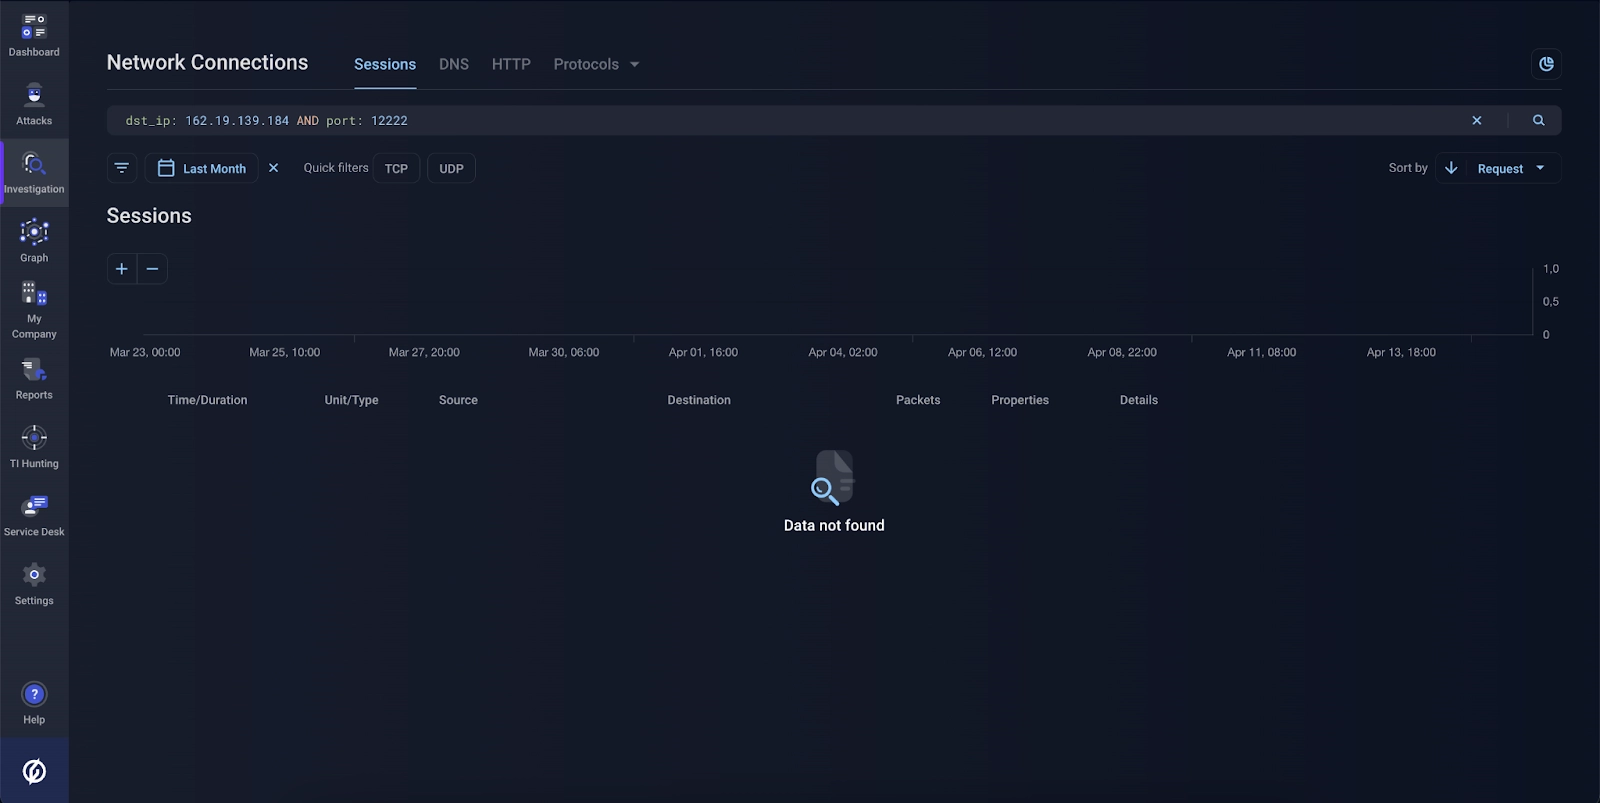Switch to the HTTP tab
This screenshot has height=803, width=1600.
pyautogui.click(x=511, y=64)
